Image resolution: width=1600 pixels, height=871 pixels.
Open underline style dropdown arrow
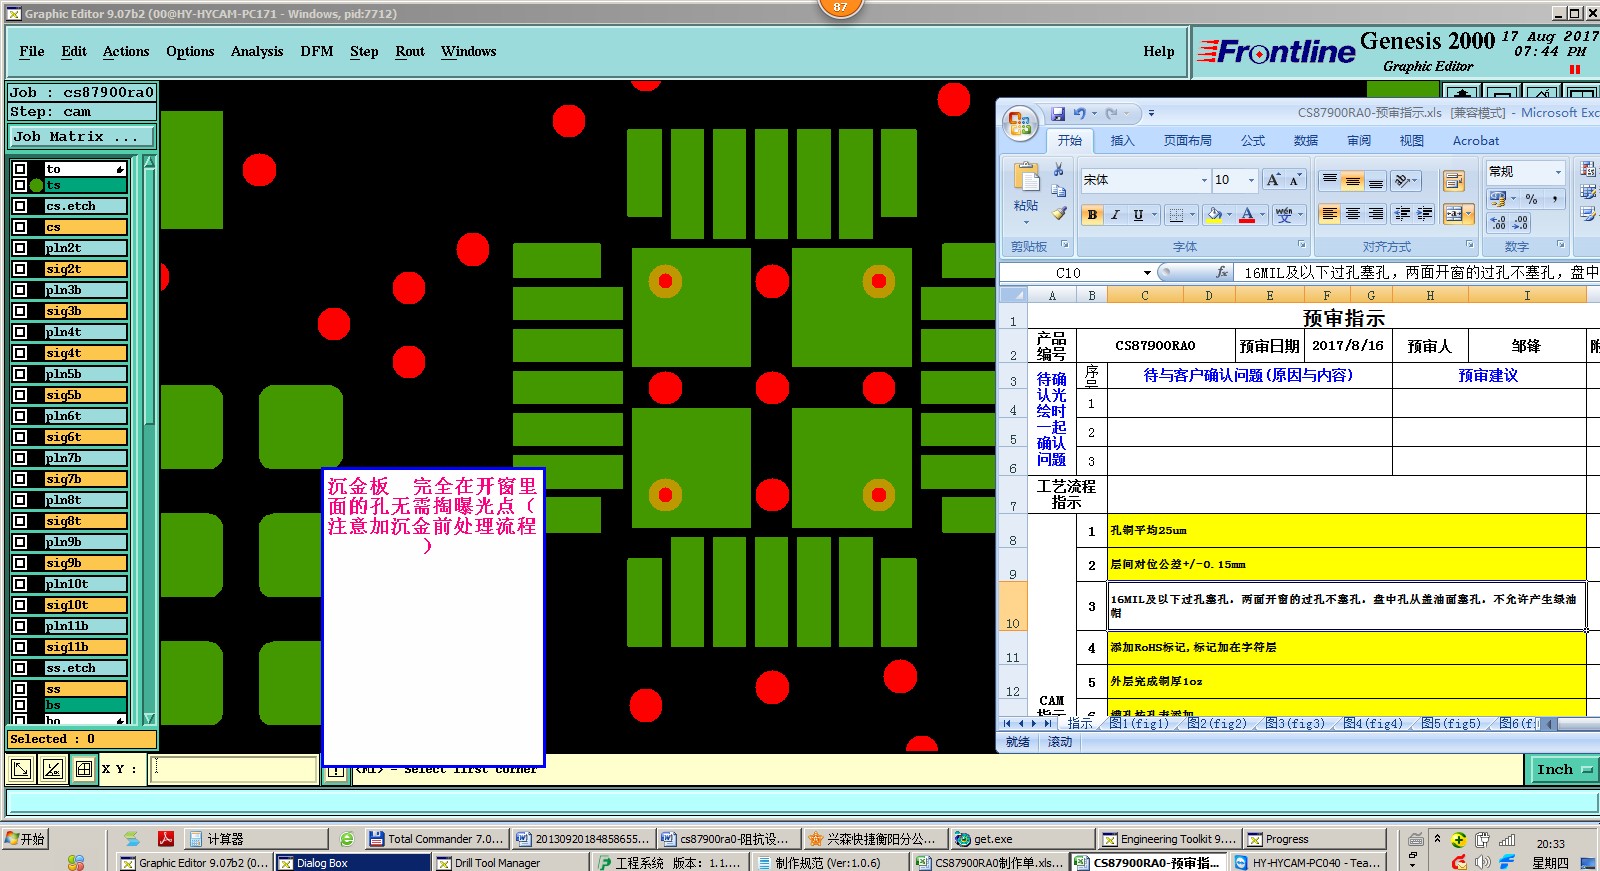1154,215
